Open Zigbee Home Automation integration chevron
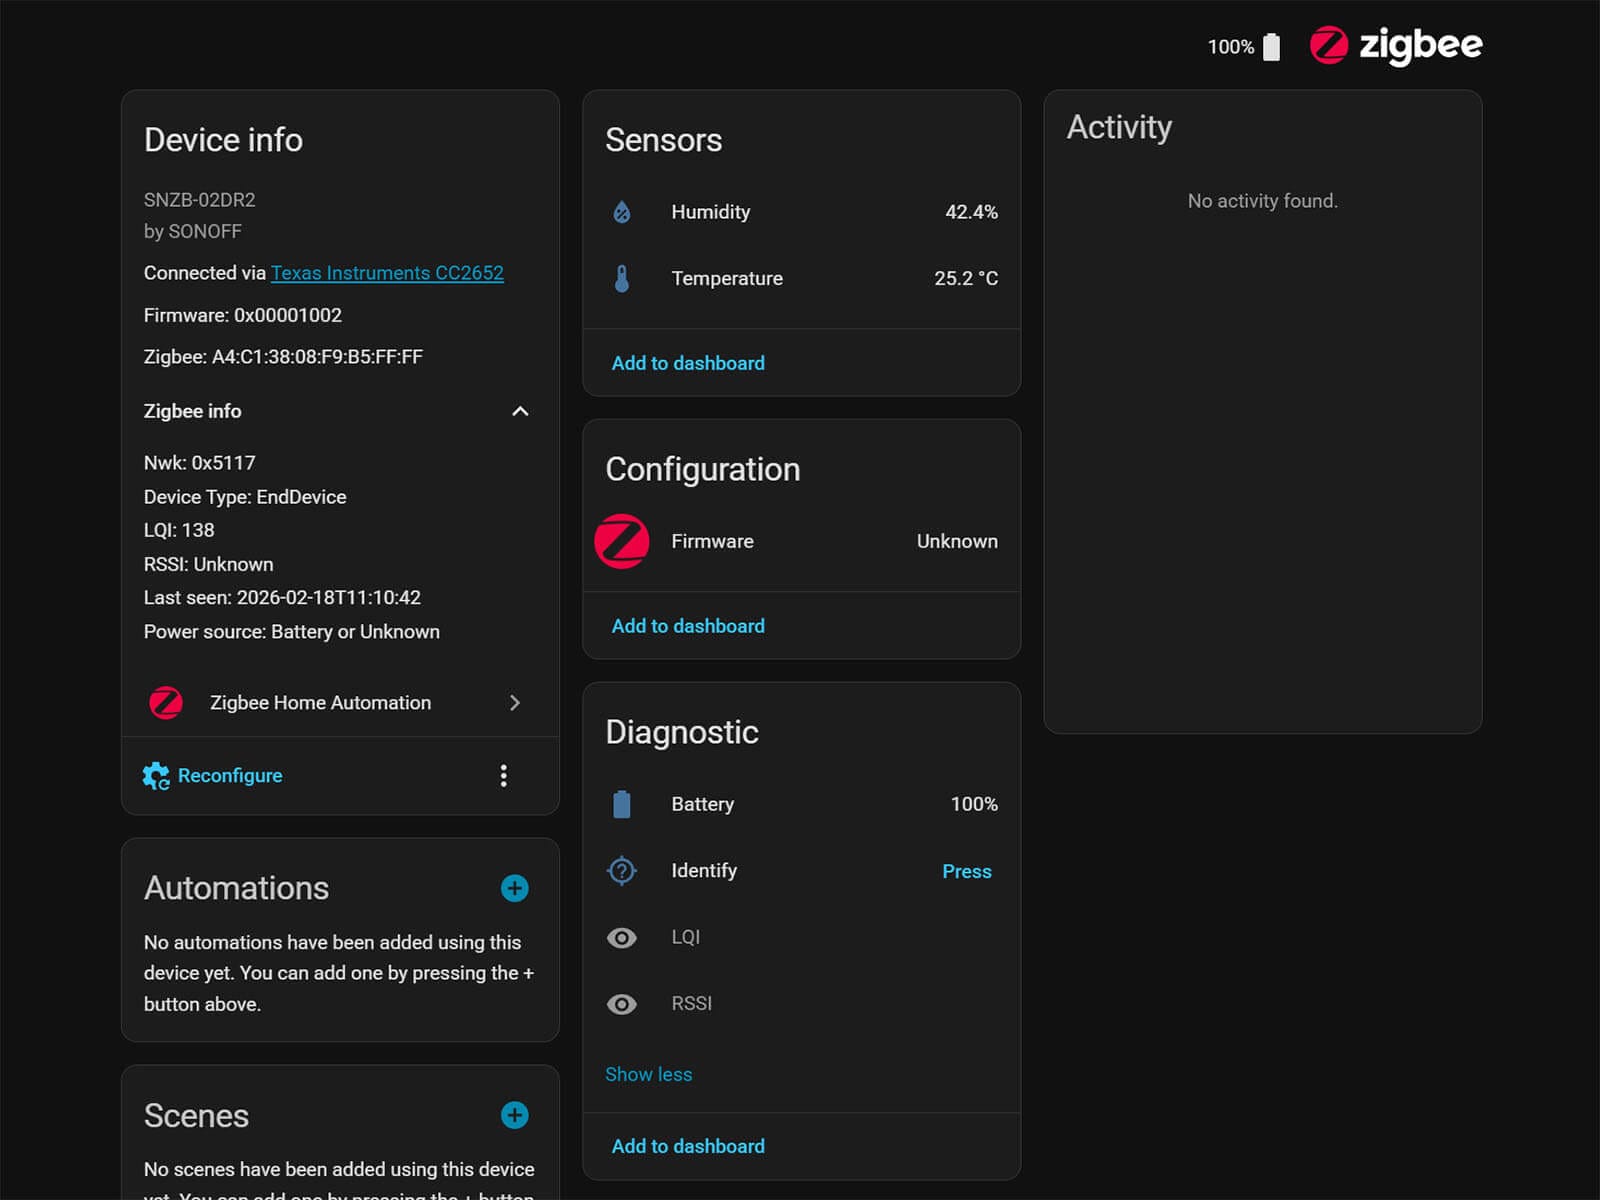Viewport: 1600px width, 1200px height. pos(515,703)
